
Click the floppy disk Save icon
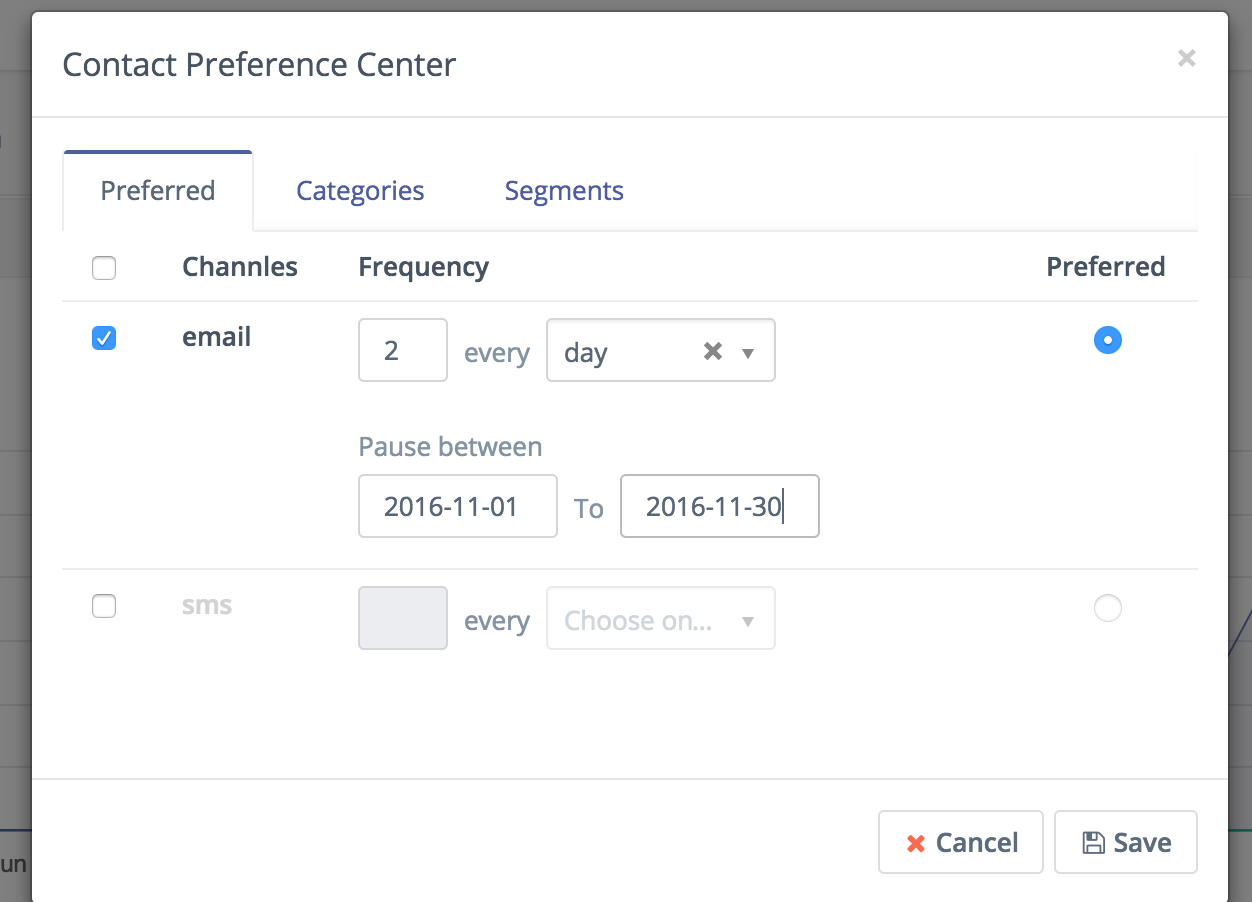(x=1094, y=843)
